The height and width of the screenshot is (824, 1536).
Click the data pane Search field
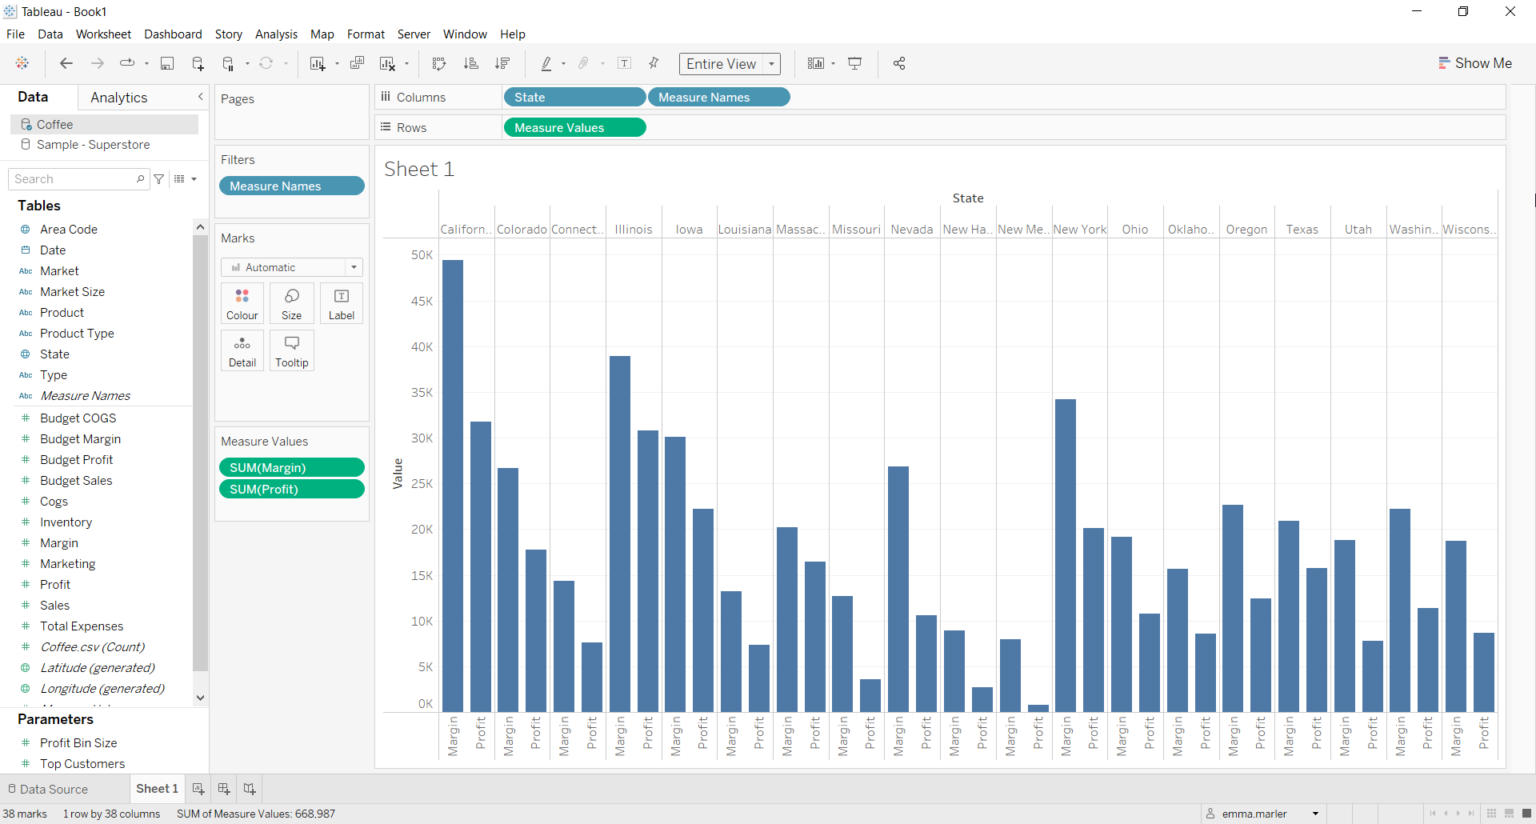(x=78, y=179)
